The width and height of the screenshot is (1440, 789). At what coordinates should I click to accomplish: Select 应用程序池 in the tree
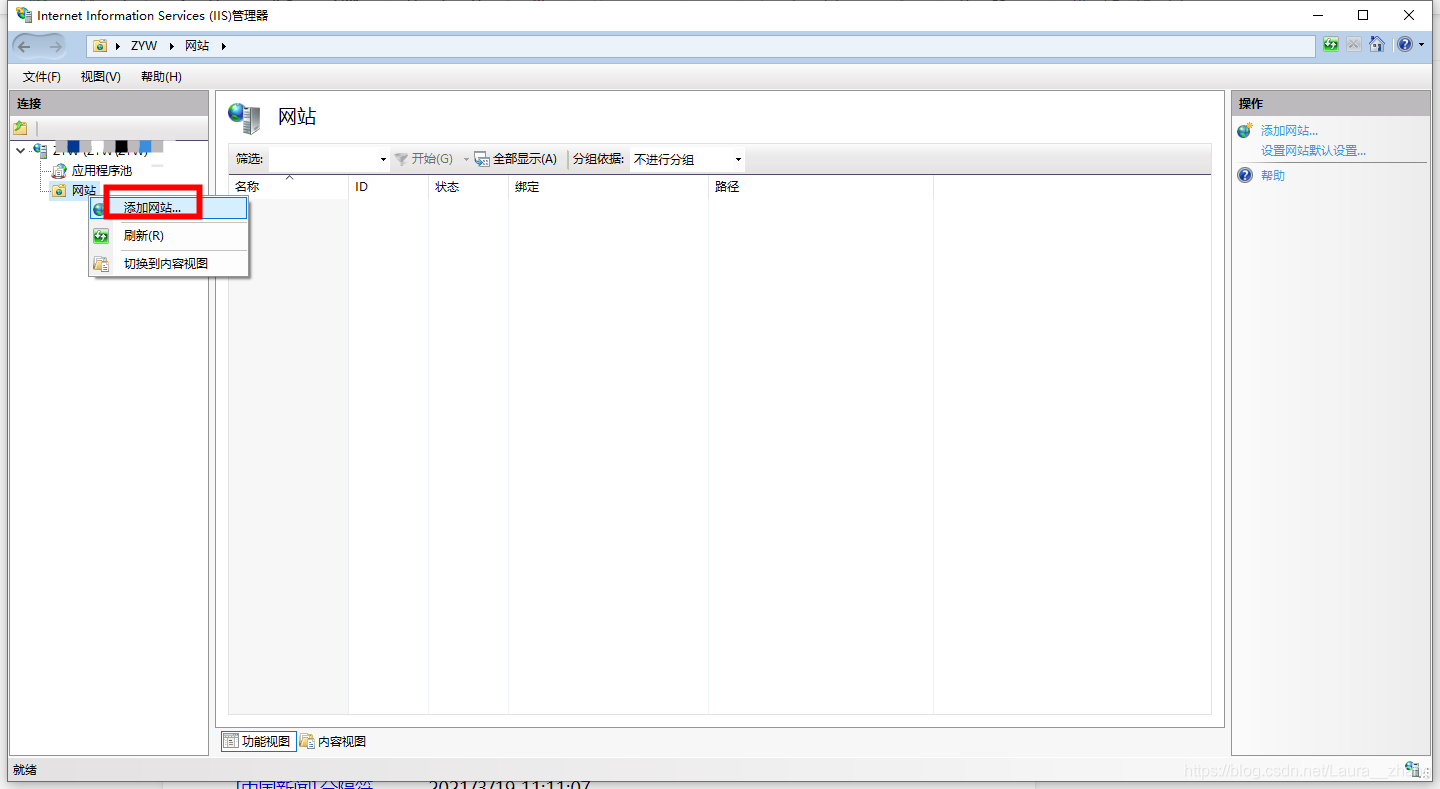[x=101, y=171]
